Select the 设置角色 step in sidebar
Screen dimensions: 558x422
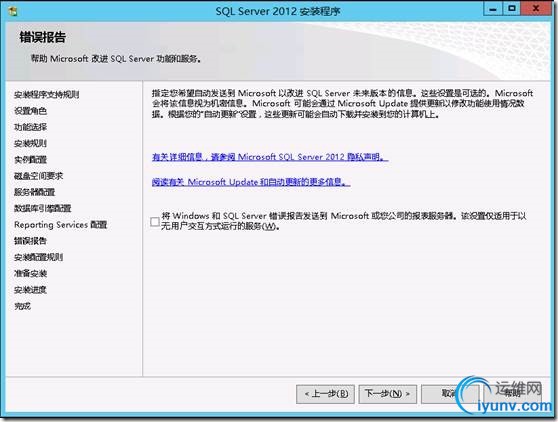(30, 111)
